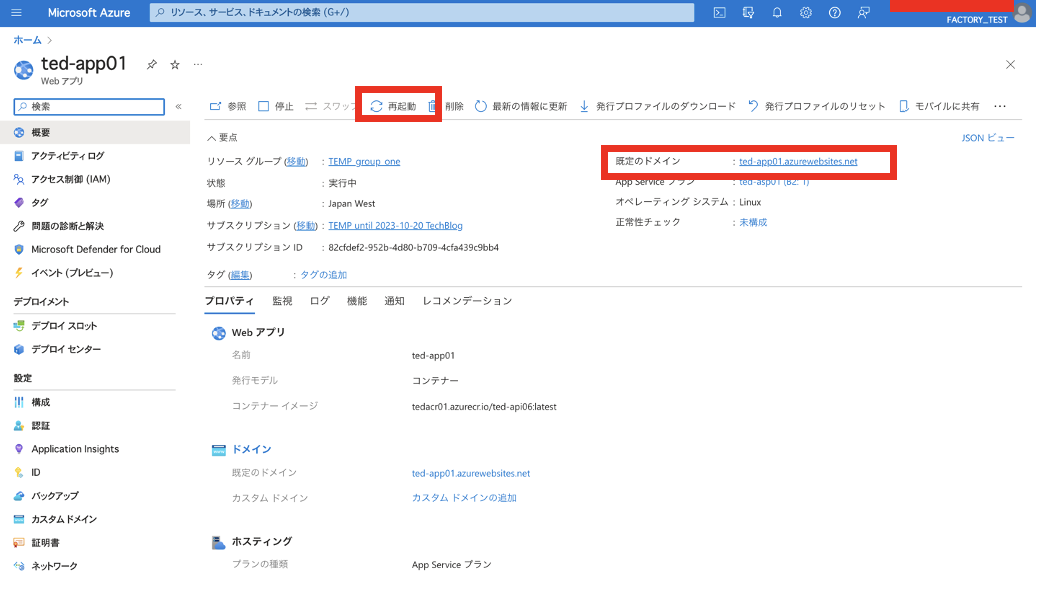Click 未構成 health check link

[753, 222]
